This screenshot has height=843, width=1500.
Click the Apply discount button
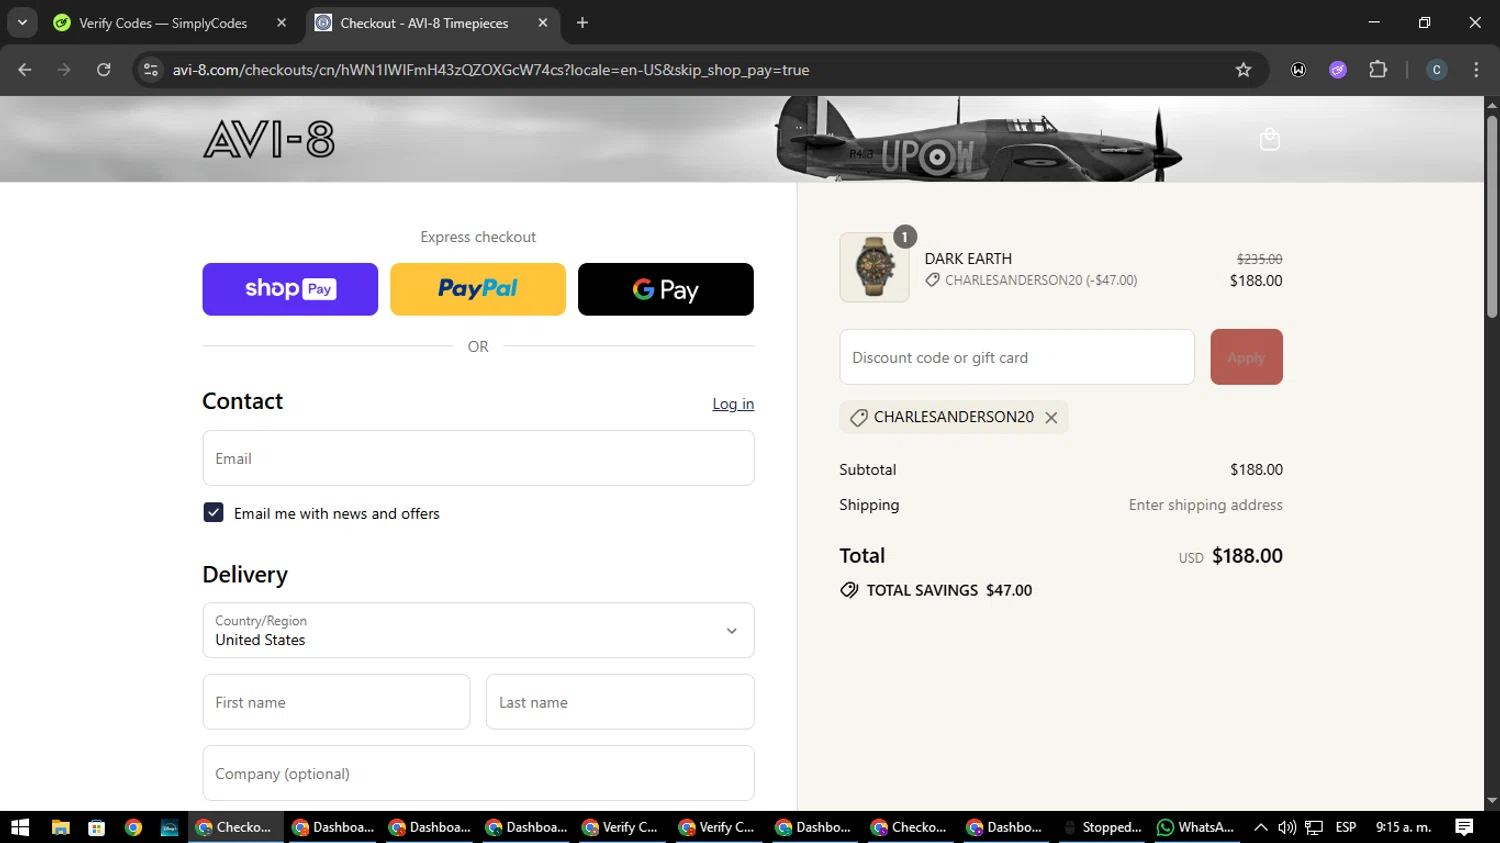(1246, 357)
